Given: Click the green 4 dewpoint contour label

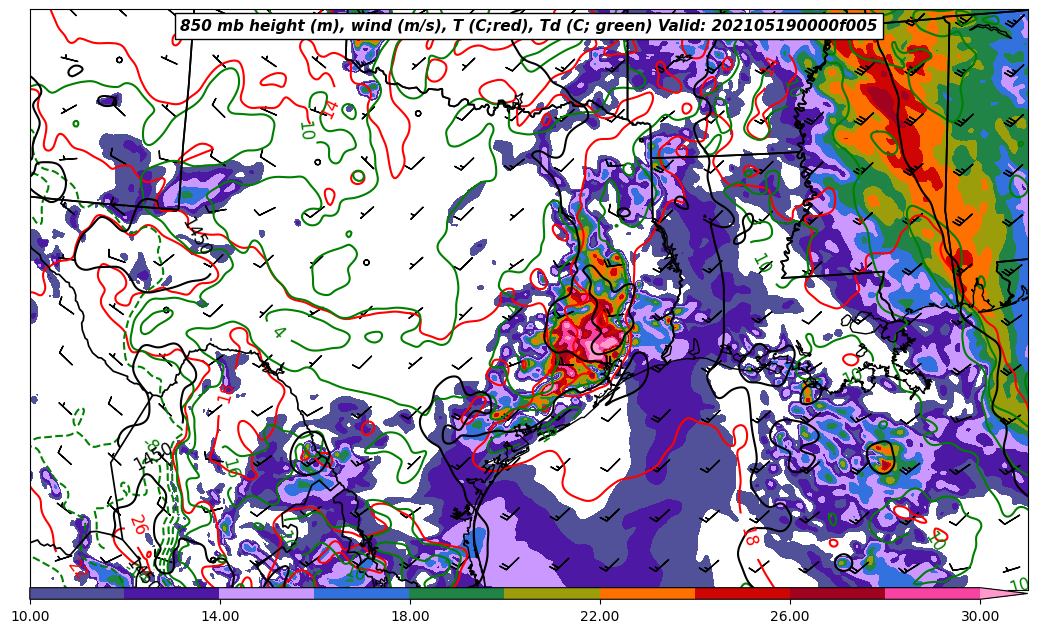Looking at the screenshot, I should click(279, 332).
